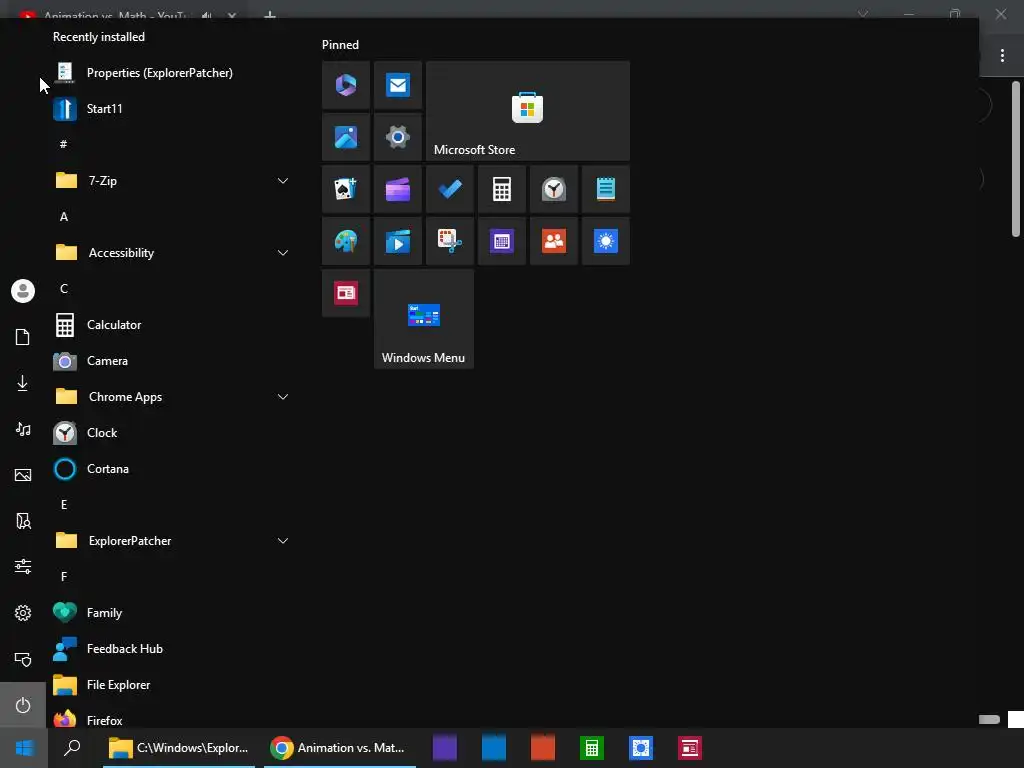The height and width of the screenshot is (768, 1024).
Task: Open the People pinned tile
Action: pyautogui.click(x=554, y=242)
